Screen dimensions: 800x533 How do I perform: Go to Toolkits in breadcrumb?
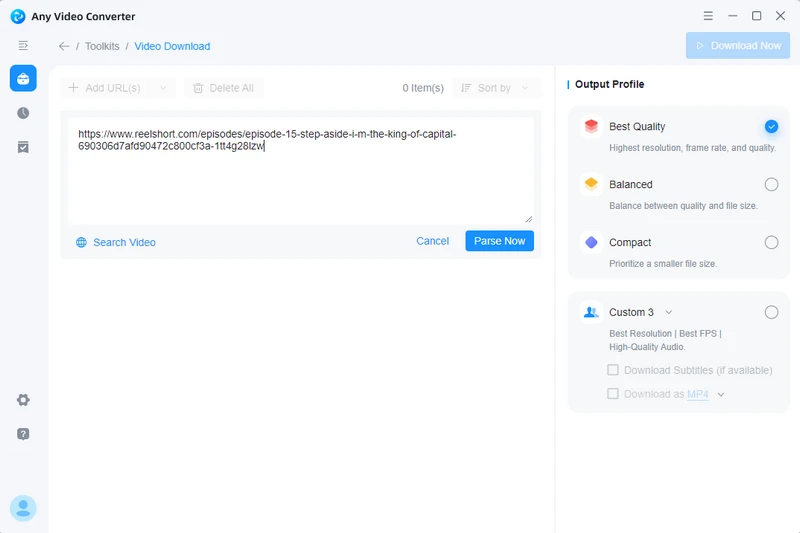102,46
